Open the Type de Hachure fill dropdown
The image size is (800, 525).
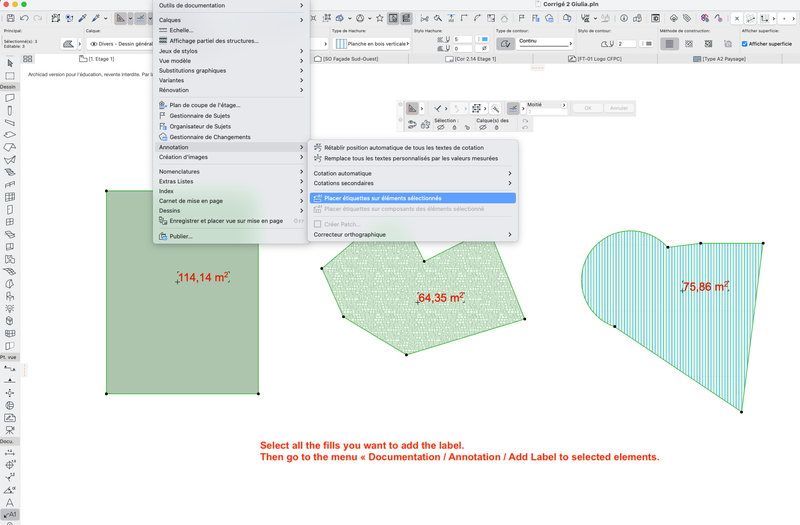372,44
